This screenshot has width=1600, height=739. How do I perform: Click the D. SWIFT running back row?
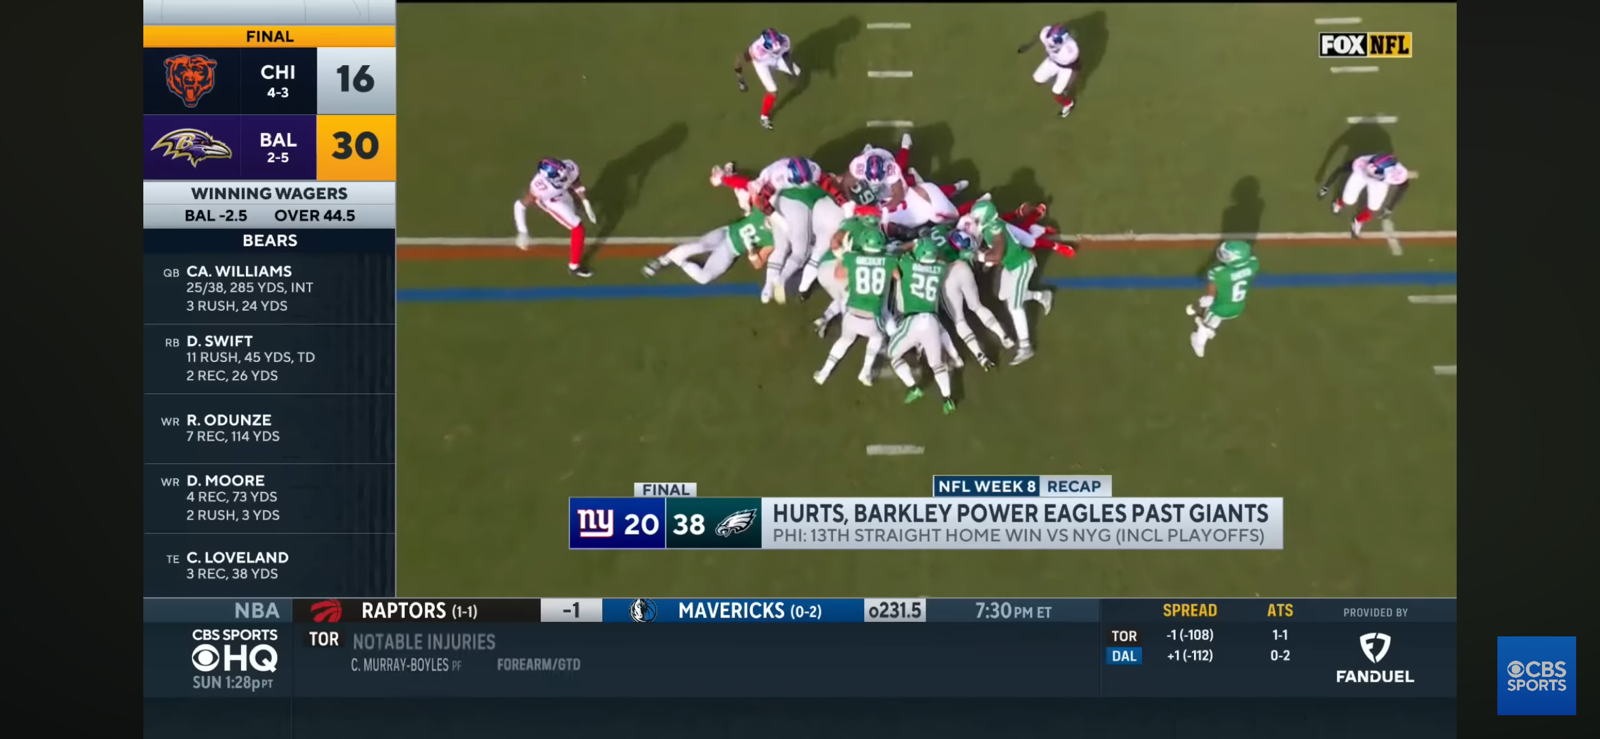coord(269,358)
